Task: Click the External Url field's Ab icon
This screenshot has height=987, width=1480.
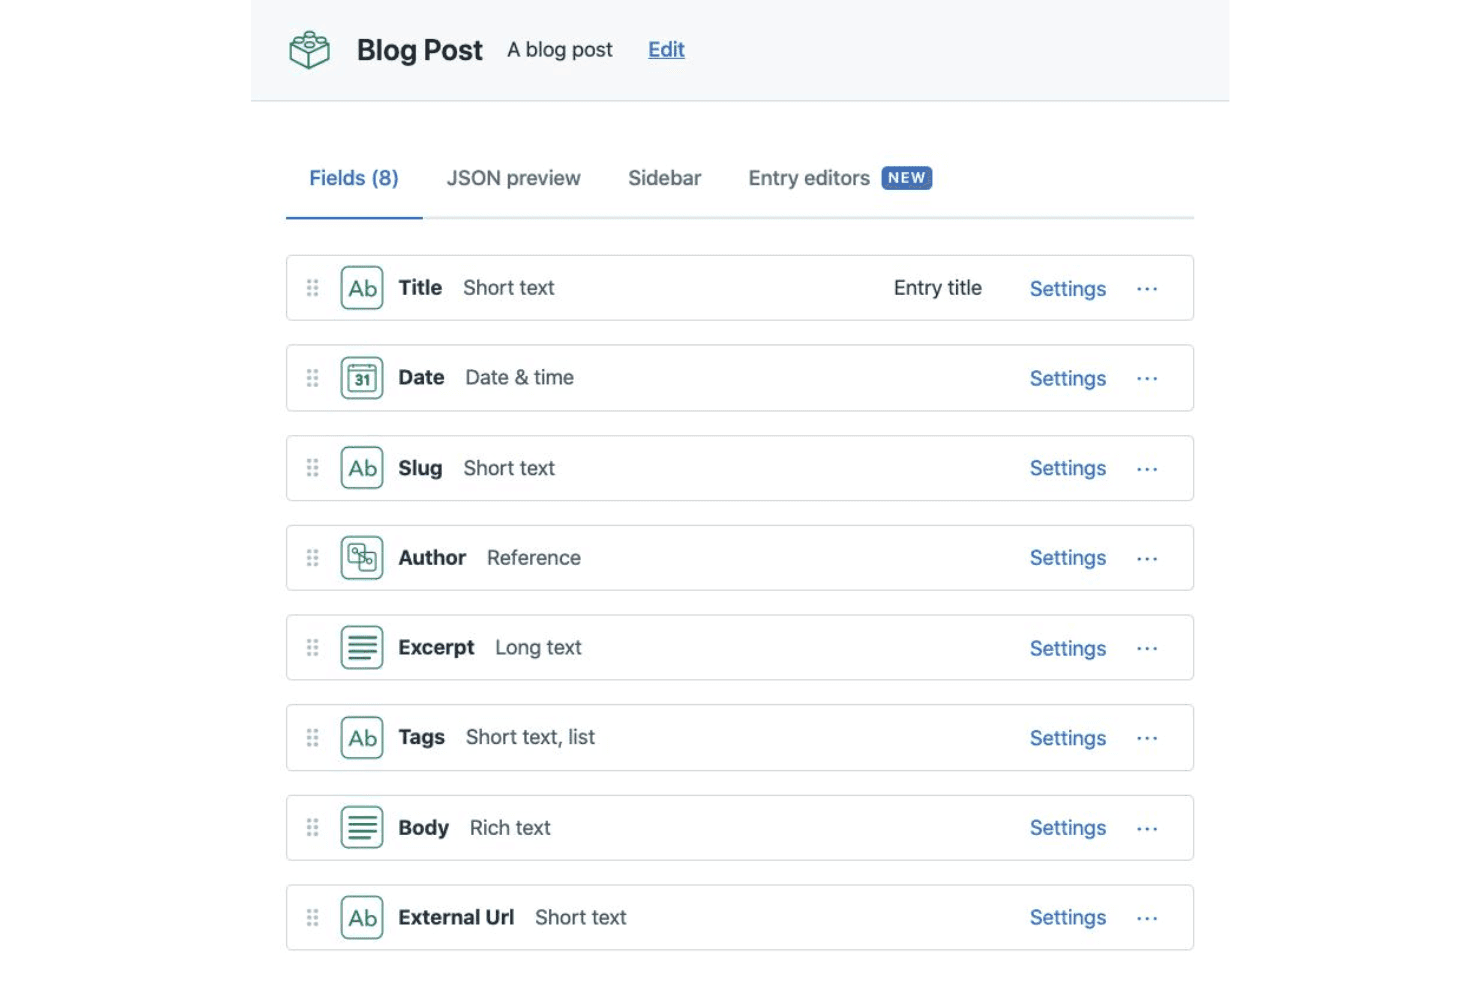Action: point(362,918)
